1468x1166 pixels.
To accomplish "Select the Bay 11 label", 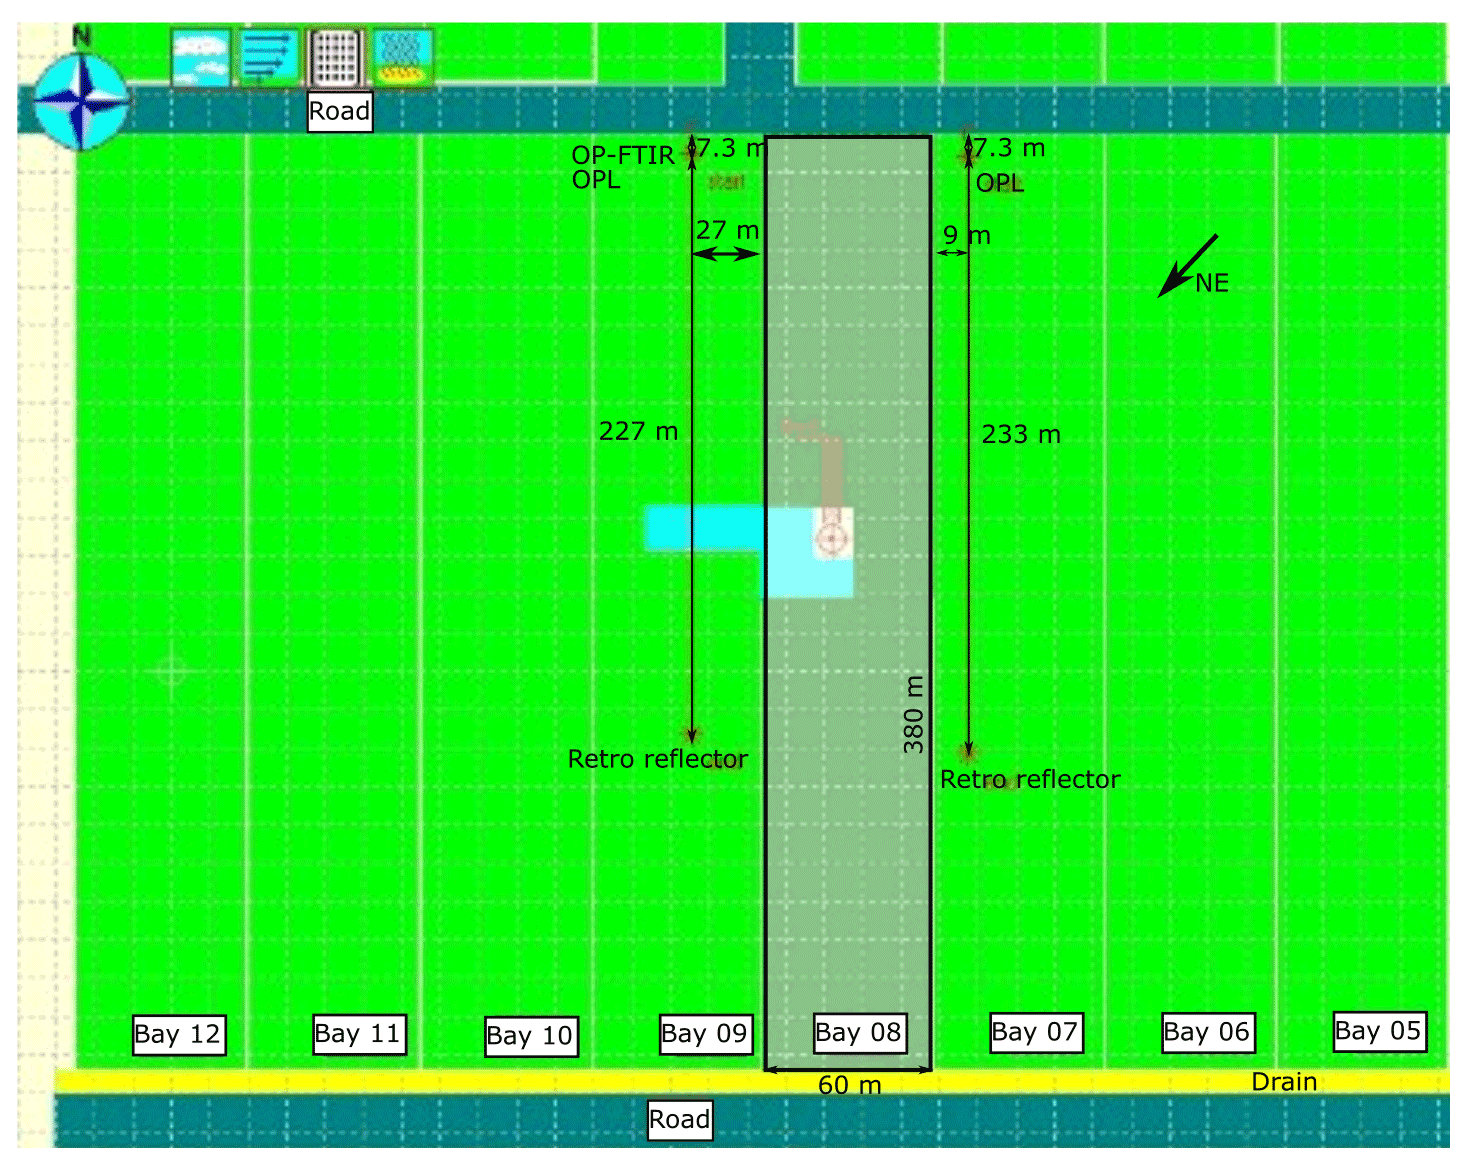I will tap(359, 1034).
